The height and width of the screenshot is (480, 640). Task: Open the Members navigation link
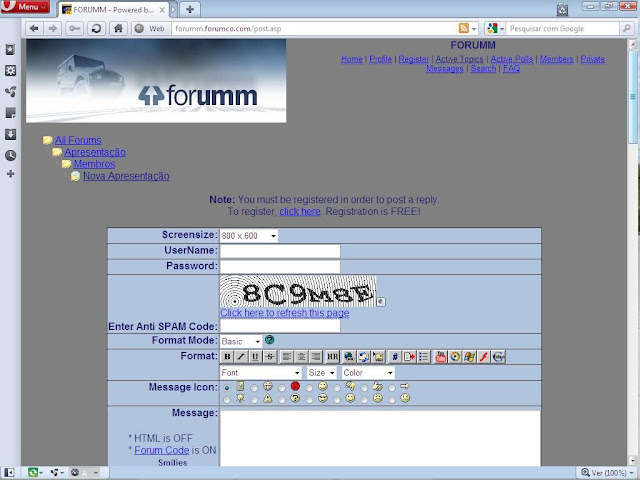pyautogui.click(x=556, y=59)
